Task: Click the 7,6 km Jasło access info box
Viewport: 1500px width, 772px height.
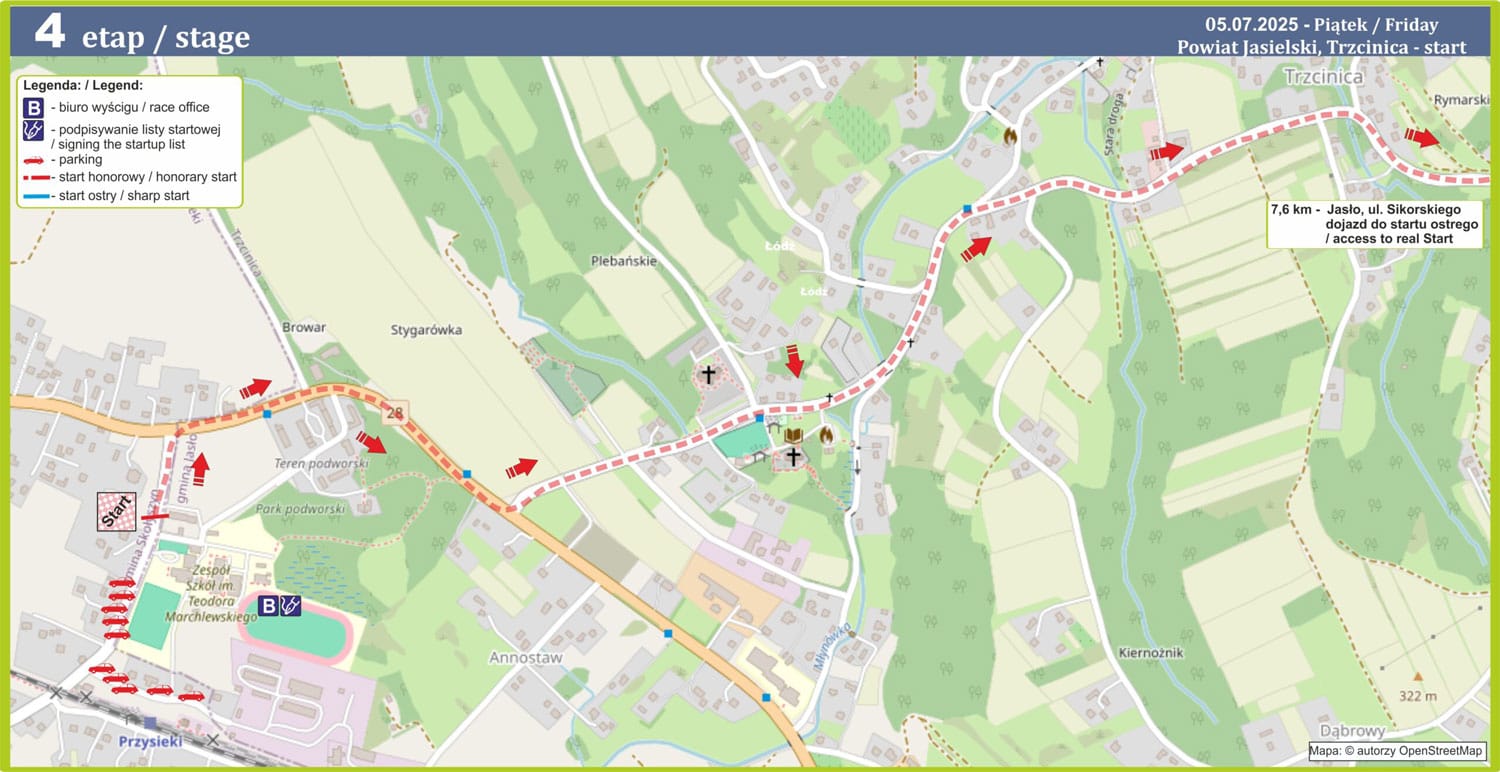Action: (1373, 225)
